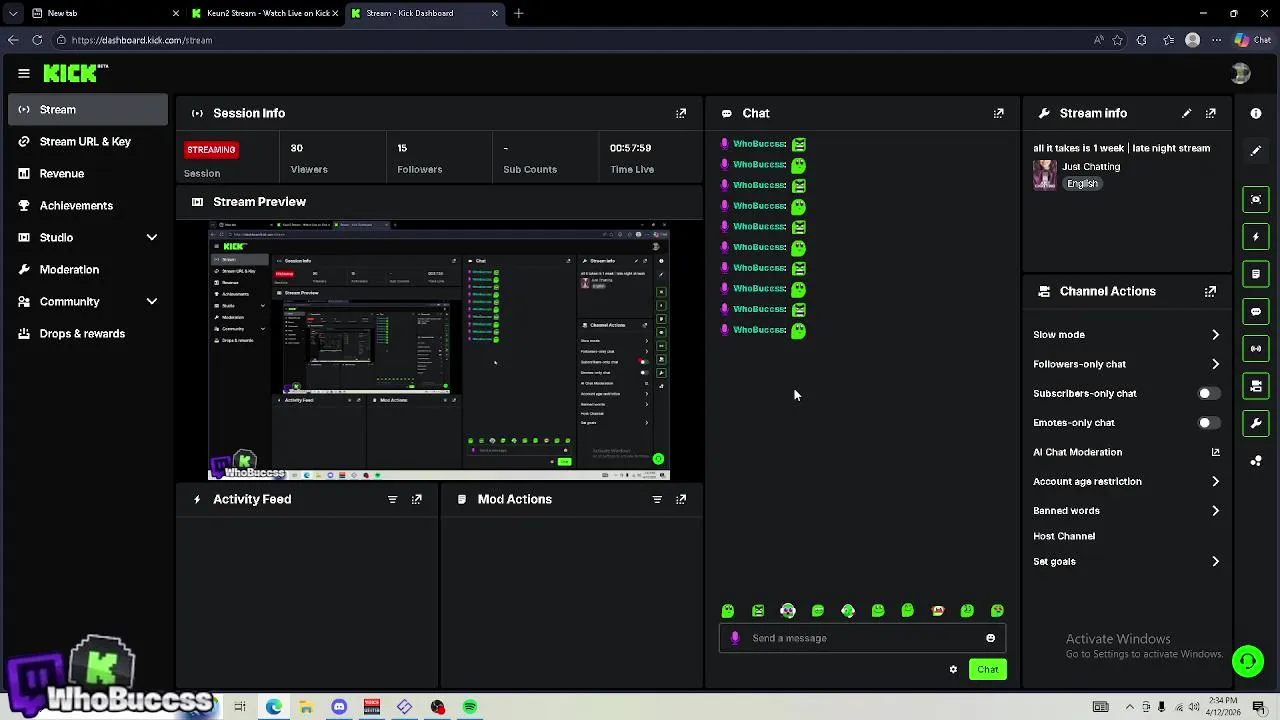Viewport: 1280px width, 720px height.
Task: Open AI Chat Moderation link
Action: (x=1126, y=452)
